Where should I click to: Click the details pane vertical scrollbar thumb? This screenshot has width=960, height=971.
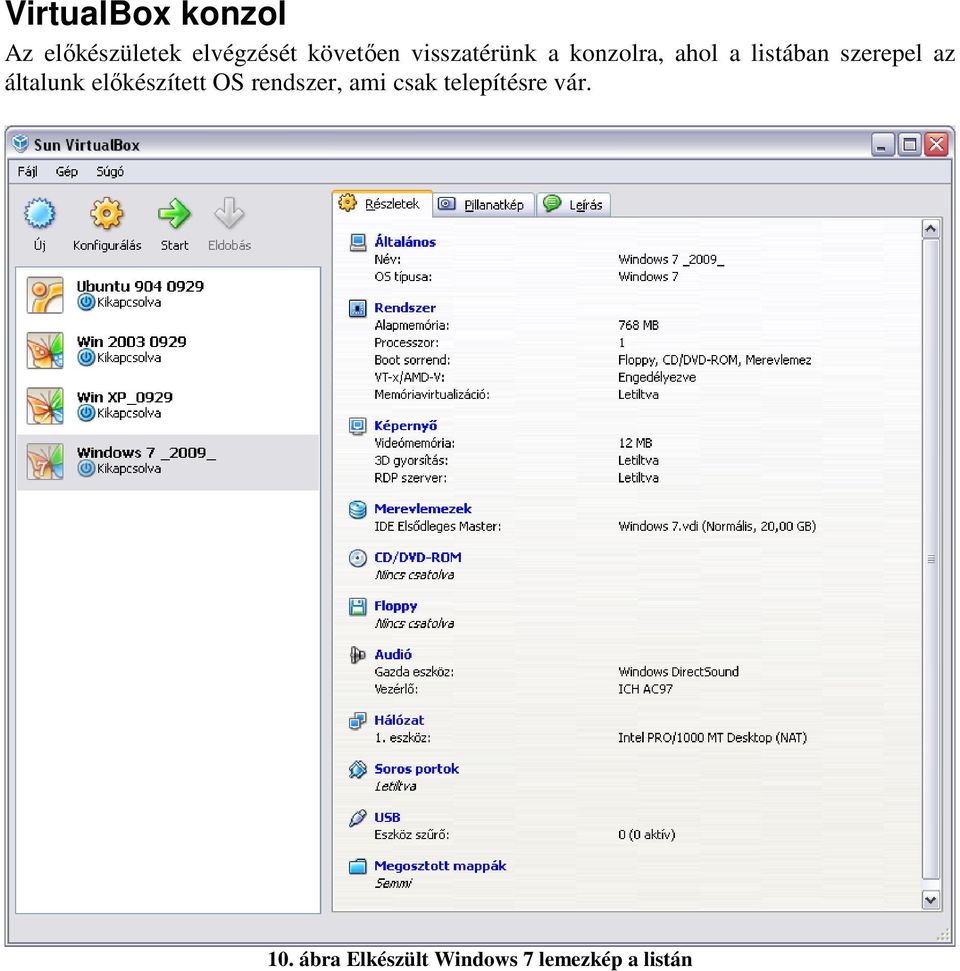930,559
